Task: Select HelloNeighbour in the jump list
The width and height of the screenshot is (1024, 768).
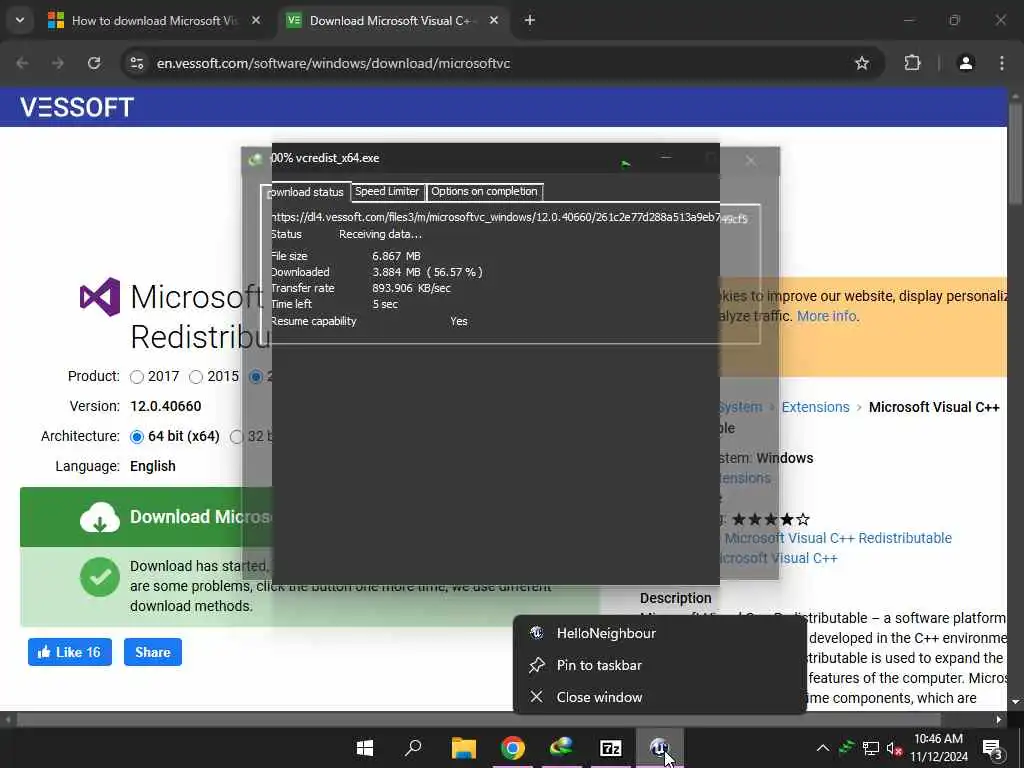Action: 660,633
